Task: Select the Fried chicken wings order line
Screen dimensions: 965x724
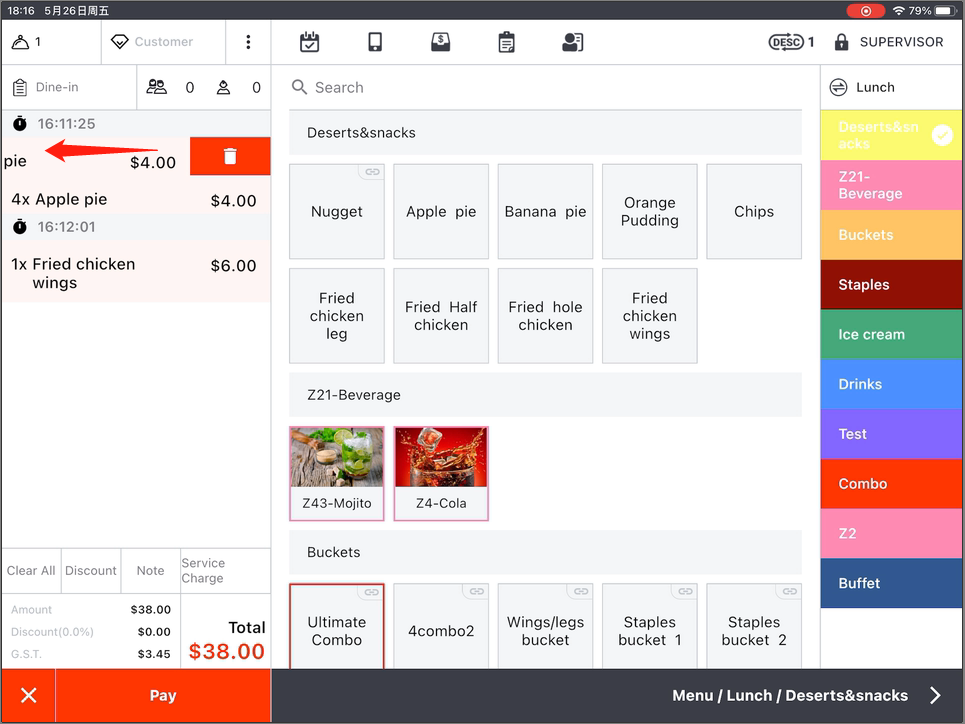Action: (136, 273)
